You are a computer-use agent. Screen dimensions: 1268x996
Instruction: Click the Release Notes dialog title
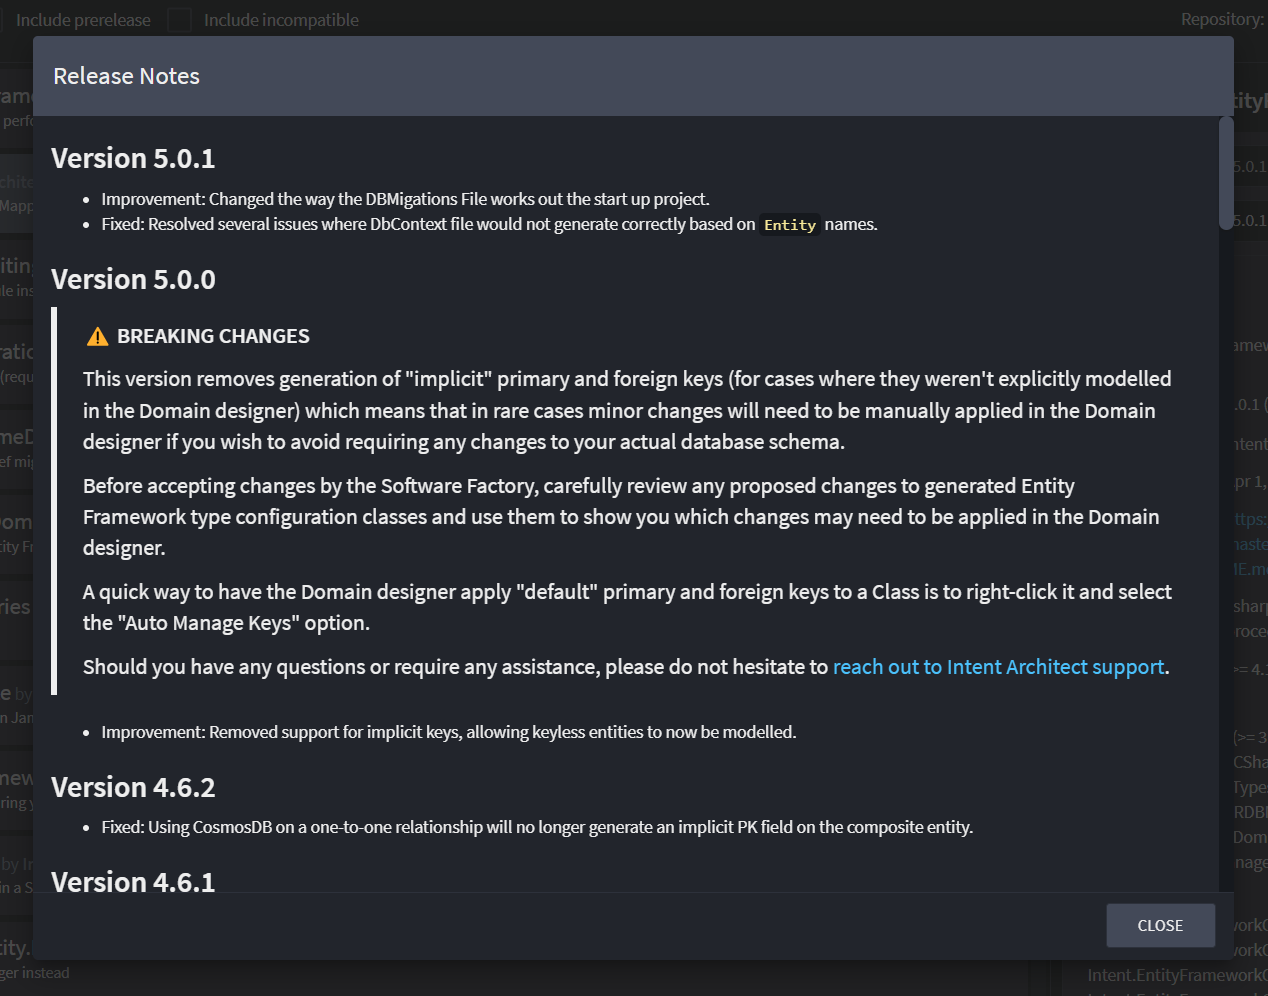pyautogui.click(x=126, y=76)
